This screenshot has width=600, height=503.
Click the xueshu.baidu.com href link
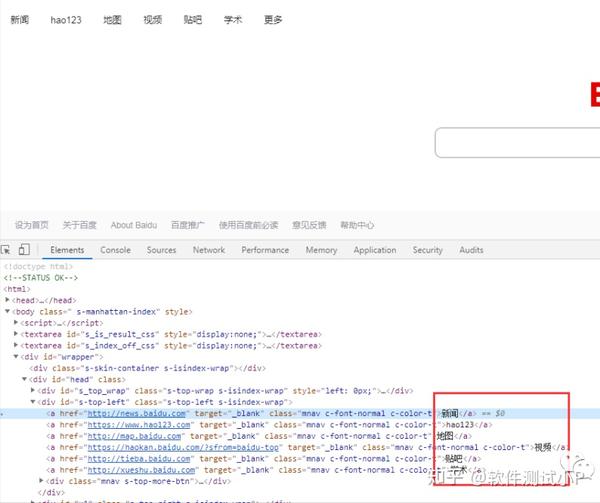pyautogui.click(x=141, y=470)
